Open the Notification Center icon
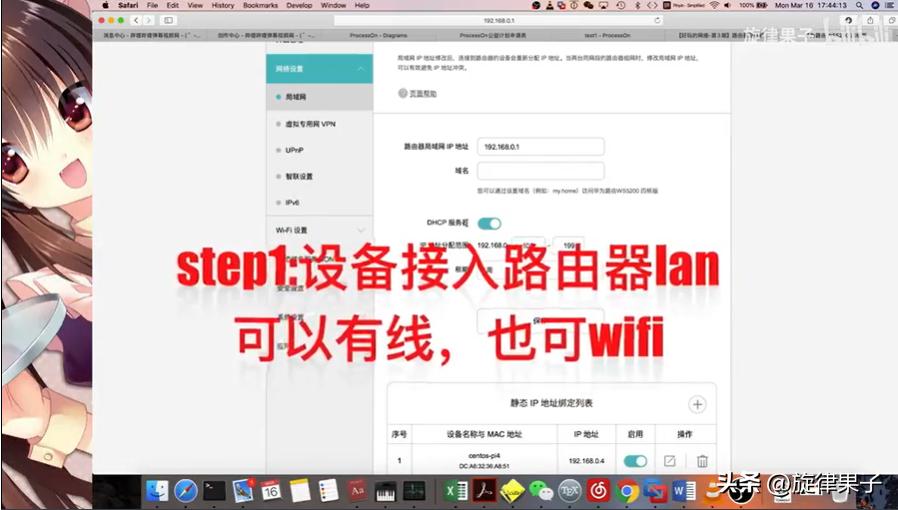The width and height of the screenshot is (898, 510). click(891, 5)
